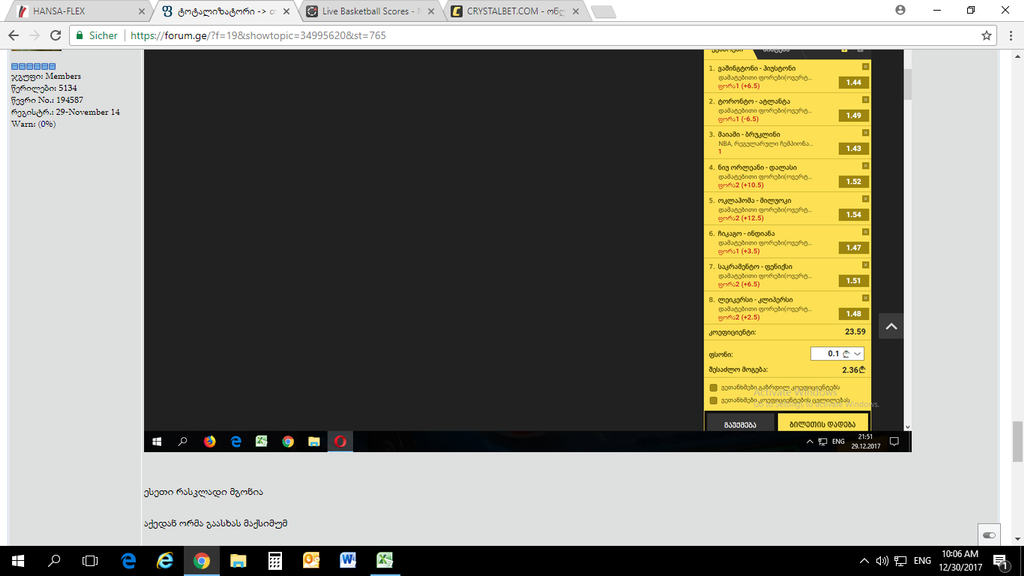The image size is (1024, 576).
Task: Remove bet 4 ნიუ ორლეანი - დალასი
Action: click(865, 166)
